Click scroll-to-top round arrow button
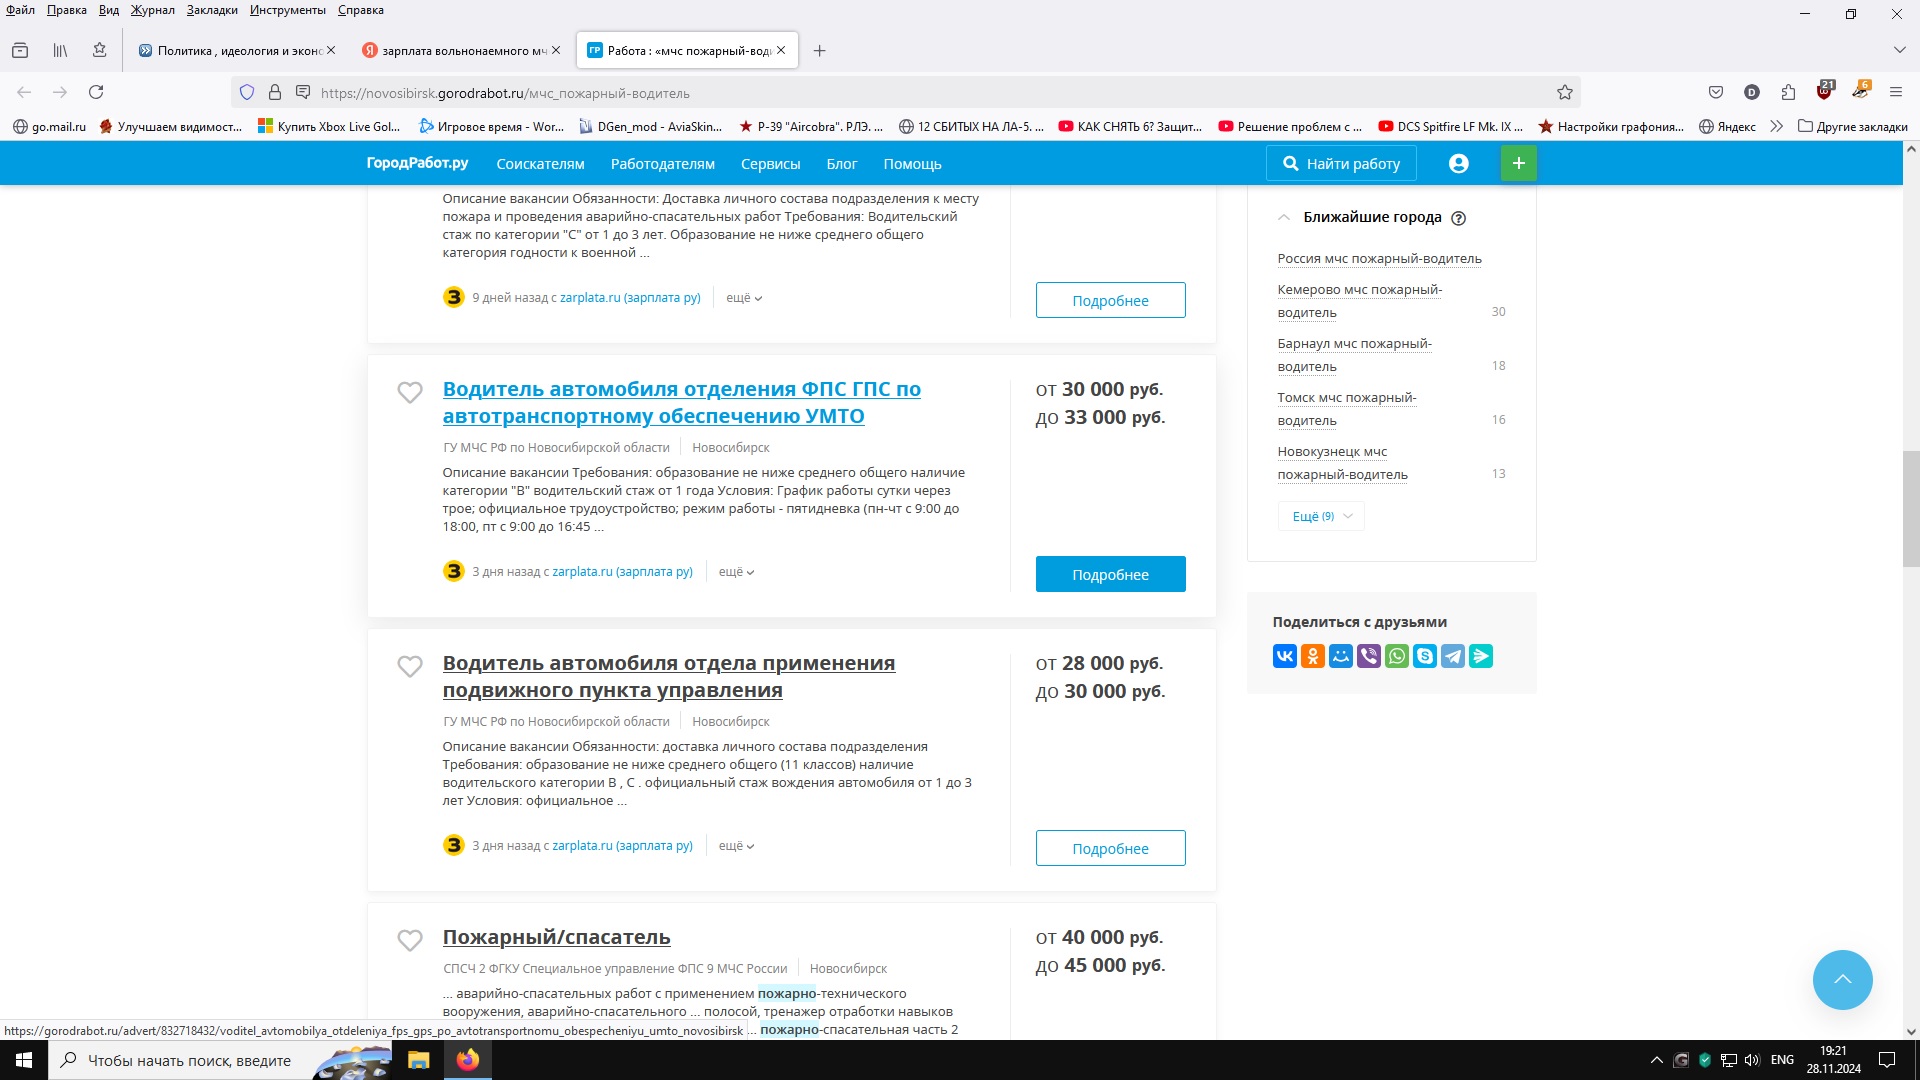1920x1080 pixels. 1842,980
